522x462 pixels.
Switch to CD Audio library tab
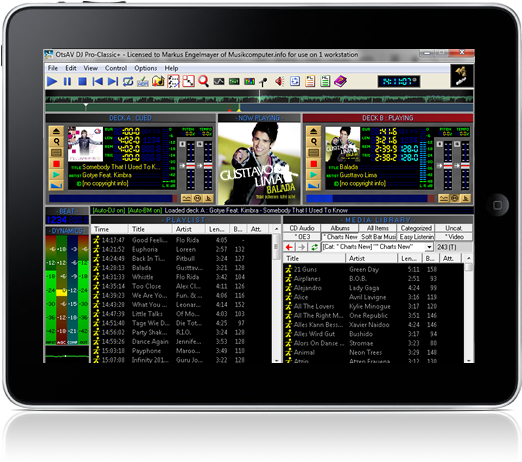(302, 228)
